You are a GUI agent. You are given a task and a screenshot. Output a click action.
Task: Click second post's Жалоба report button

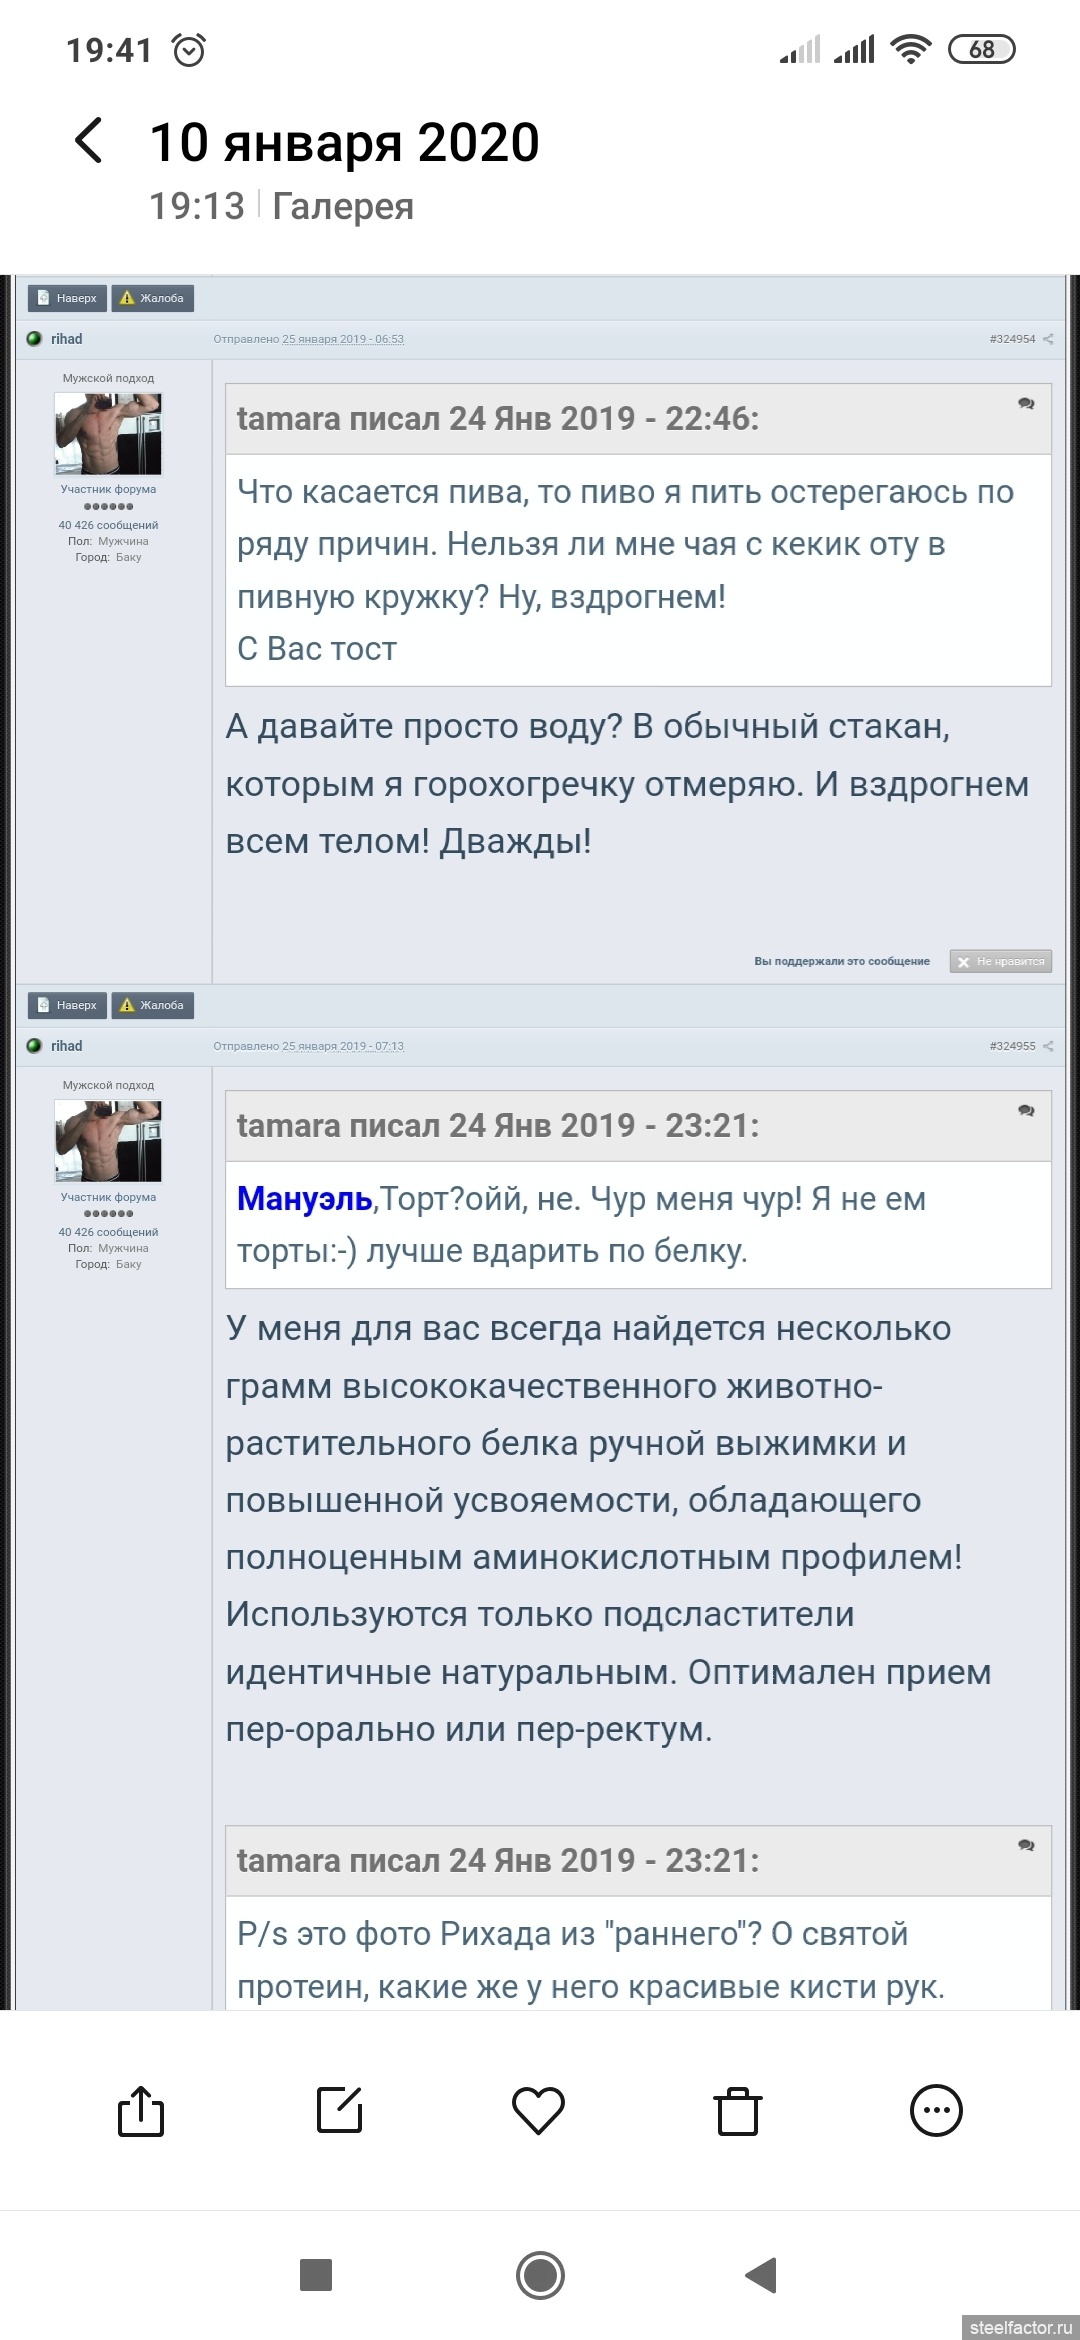[152, 1005]
